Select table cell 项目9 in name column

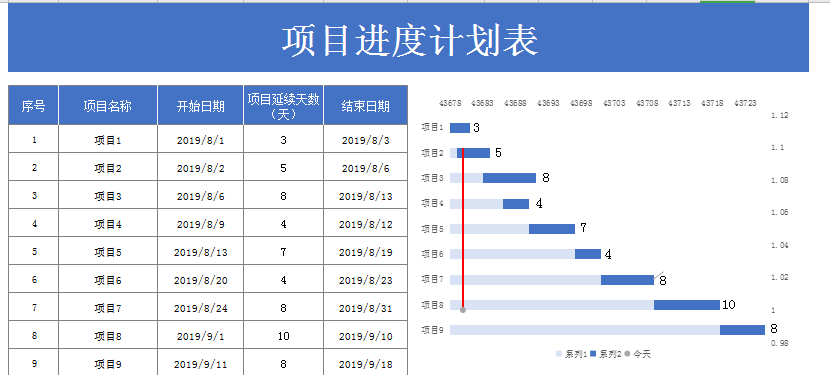tap(108, 363)
